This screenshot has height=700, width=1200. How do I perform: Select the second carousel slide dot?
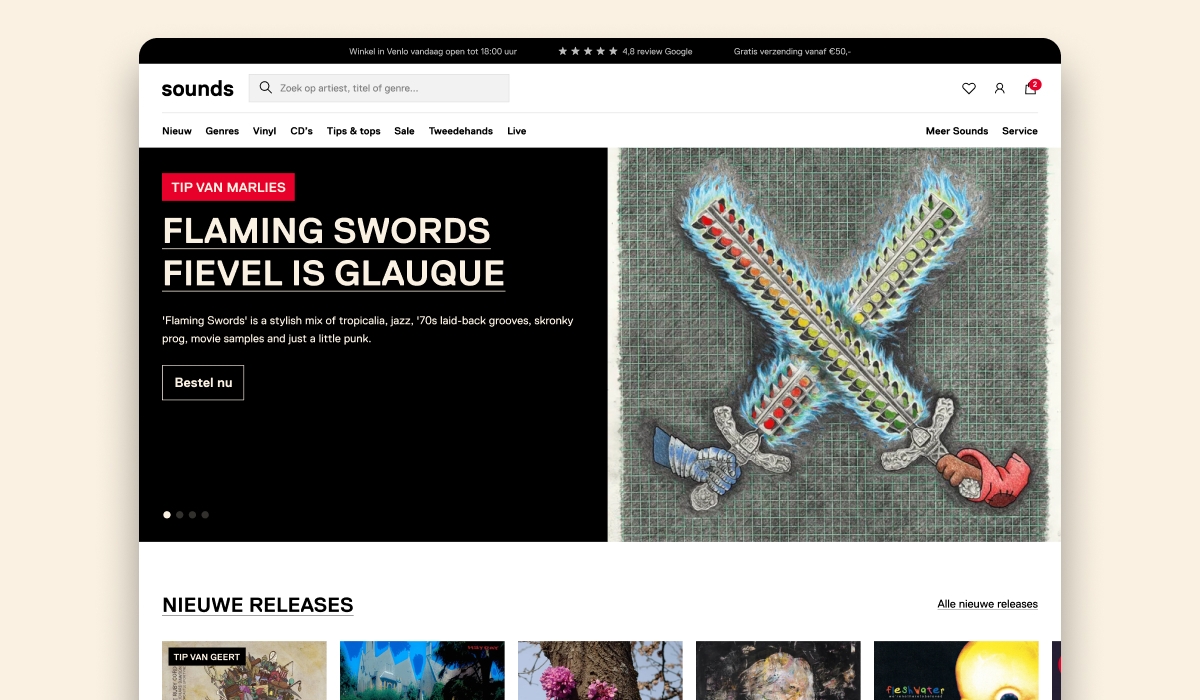[180, 515]
